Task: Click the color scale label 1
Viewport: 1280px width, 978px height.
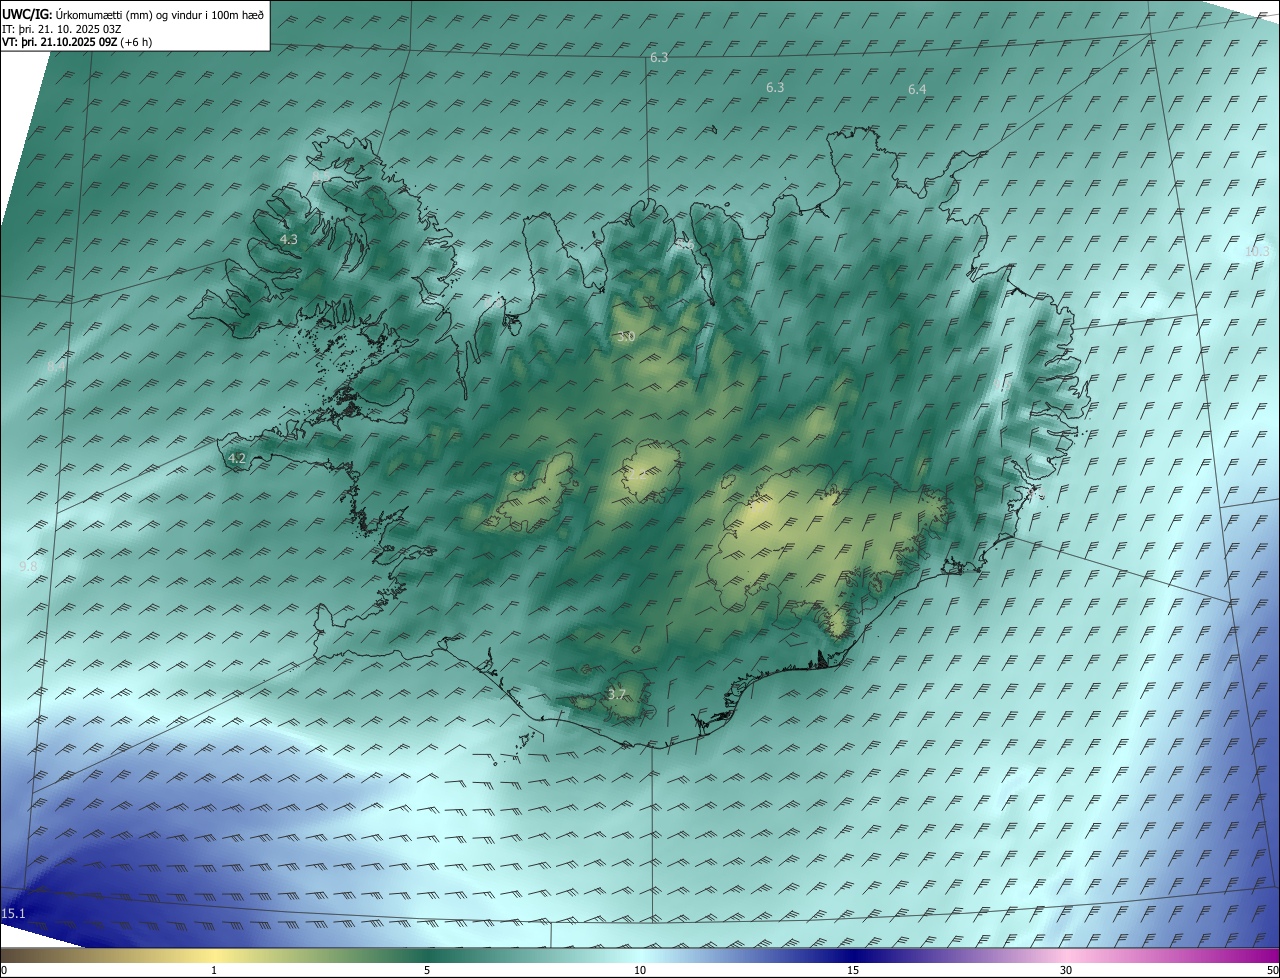Action: click(214, 970)
